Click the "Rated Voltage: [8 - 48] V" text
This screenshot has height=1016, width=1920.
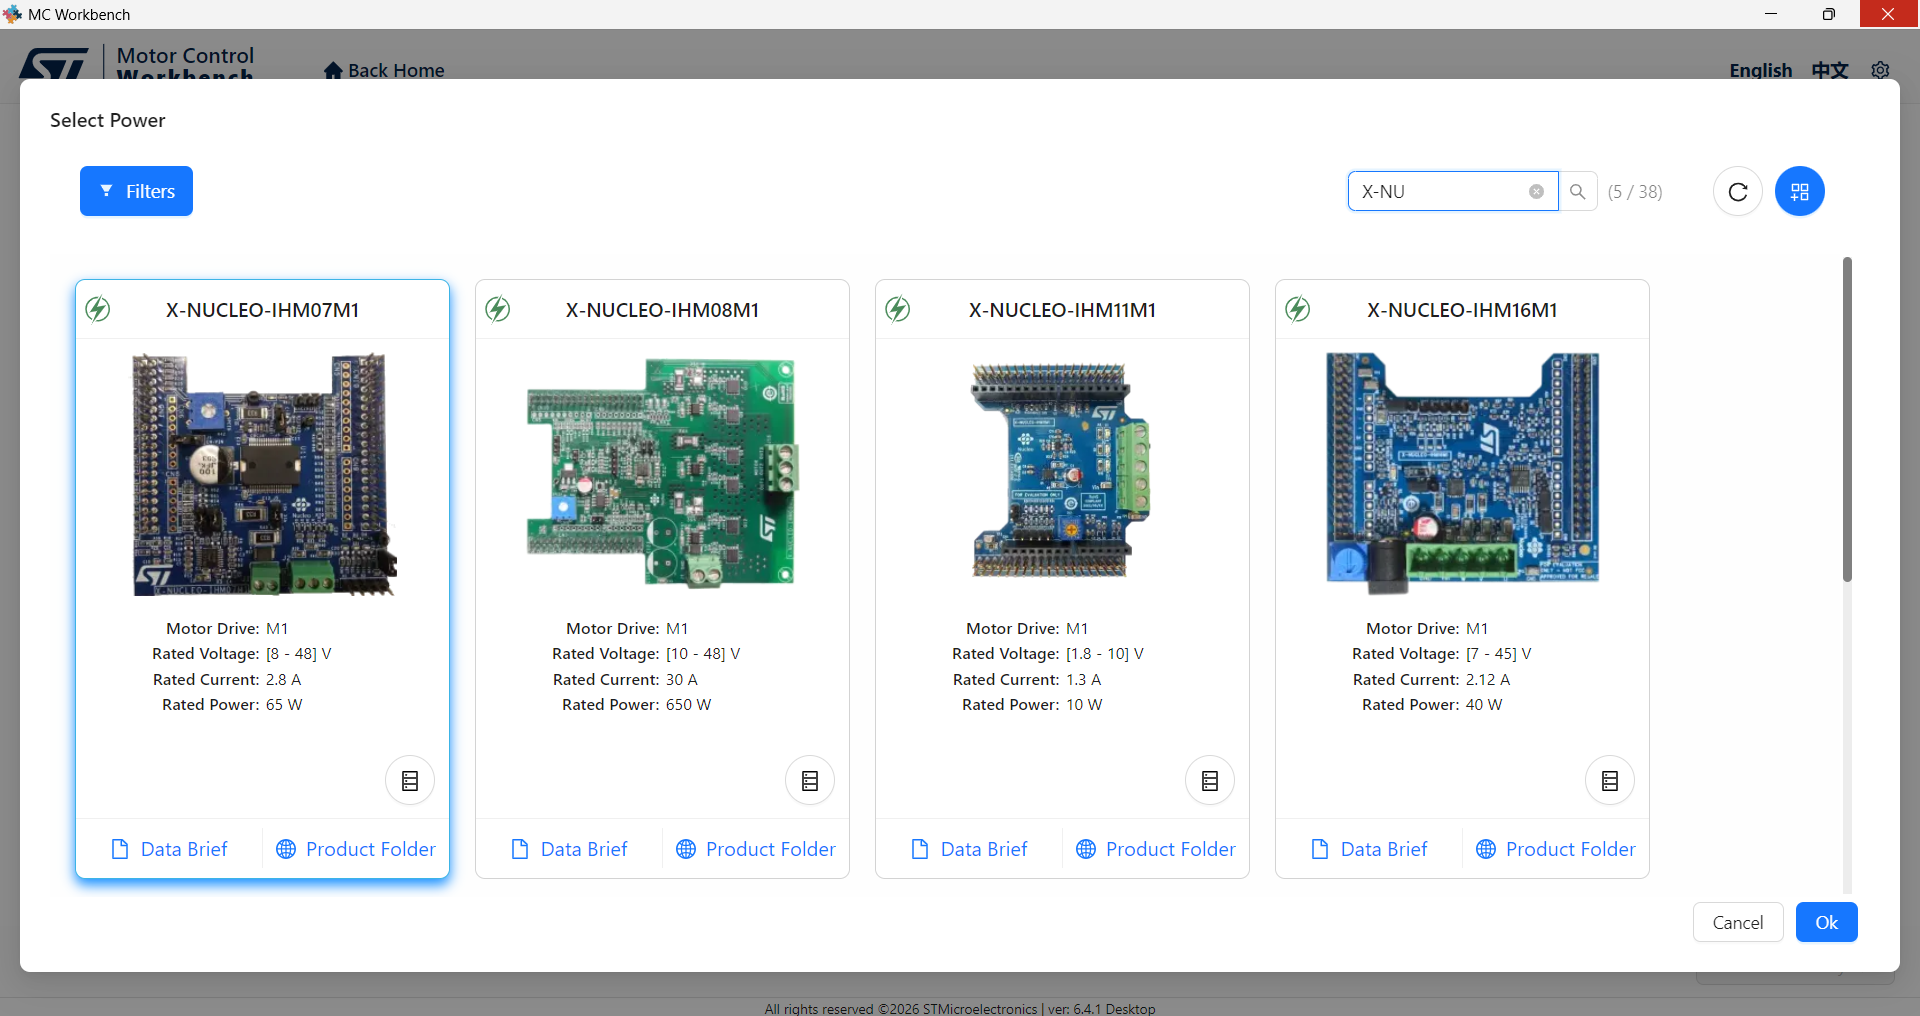click(242, 654)
